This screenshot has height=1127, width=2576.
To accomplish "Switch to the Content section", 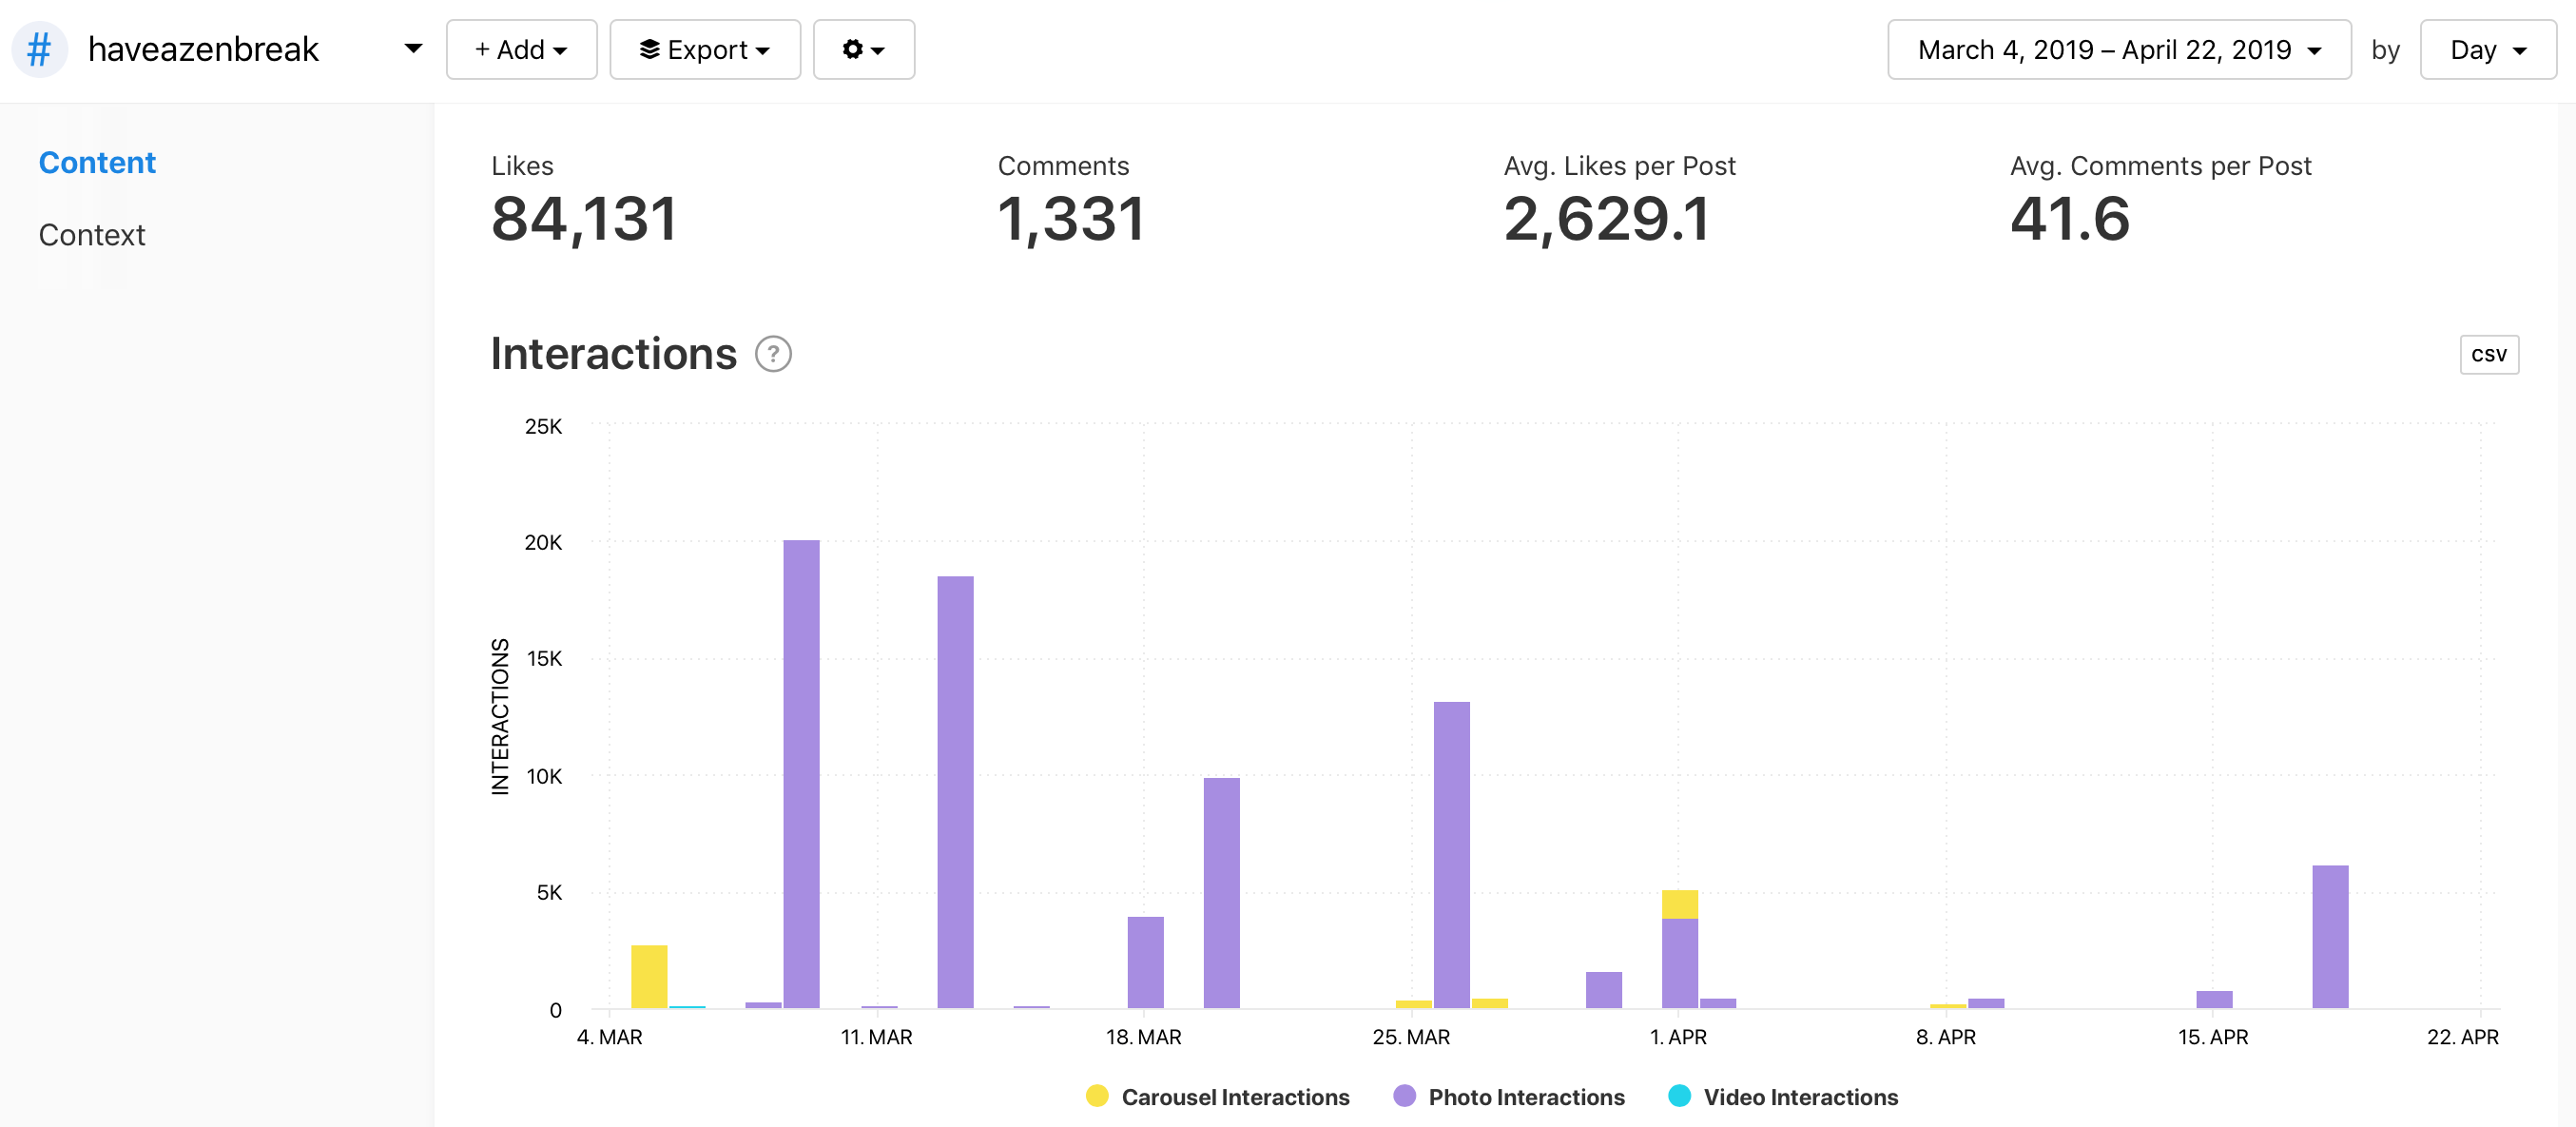I will coord(97,163).
